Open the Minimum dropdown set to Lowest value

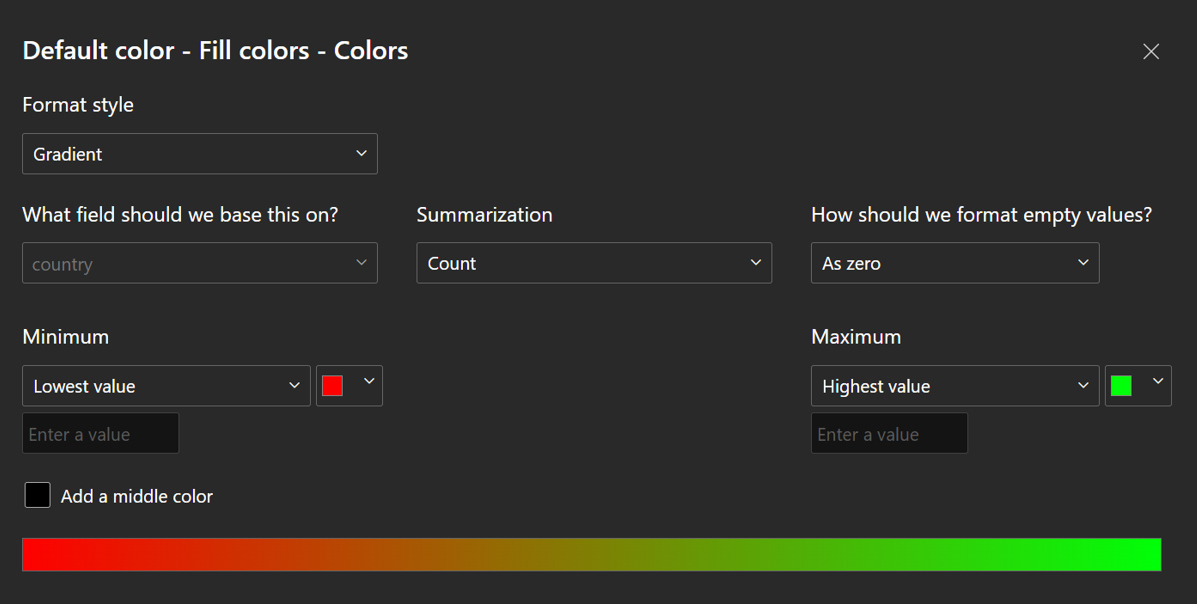click(166, 385)
